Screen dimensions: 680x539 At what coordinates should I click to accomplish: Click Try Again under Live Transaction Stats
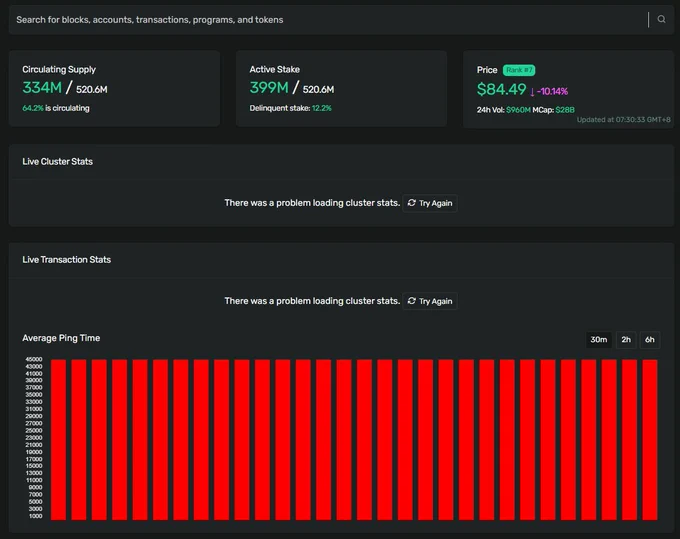pyautogui.click(x=430, y=301)
